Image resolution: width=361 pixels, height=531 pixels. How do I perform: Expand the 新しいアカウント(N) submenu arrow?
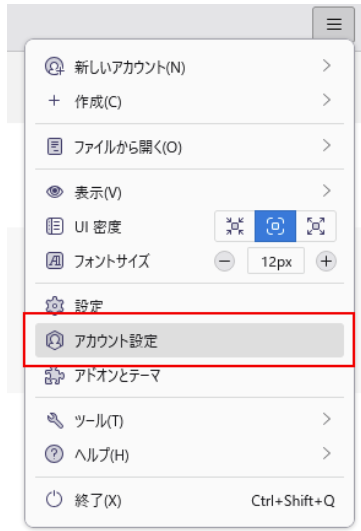(326, 66)
